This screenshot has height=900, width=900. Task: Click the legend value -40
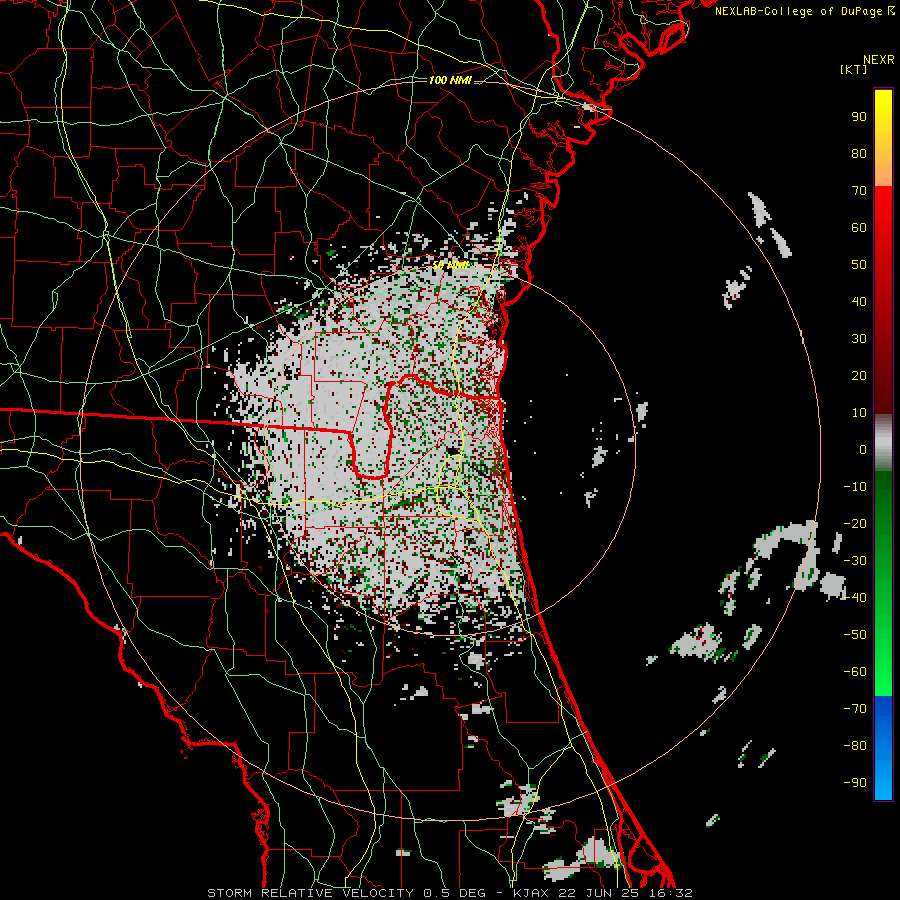click(x=855, y=598)
